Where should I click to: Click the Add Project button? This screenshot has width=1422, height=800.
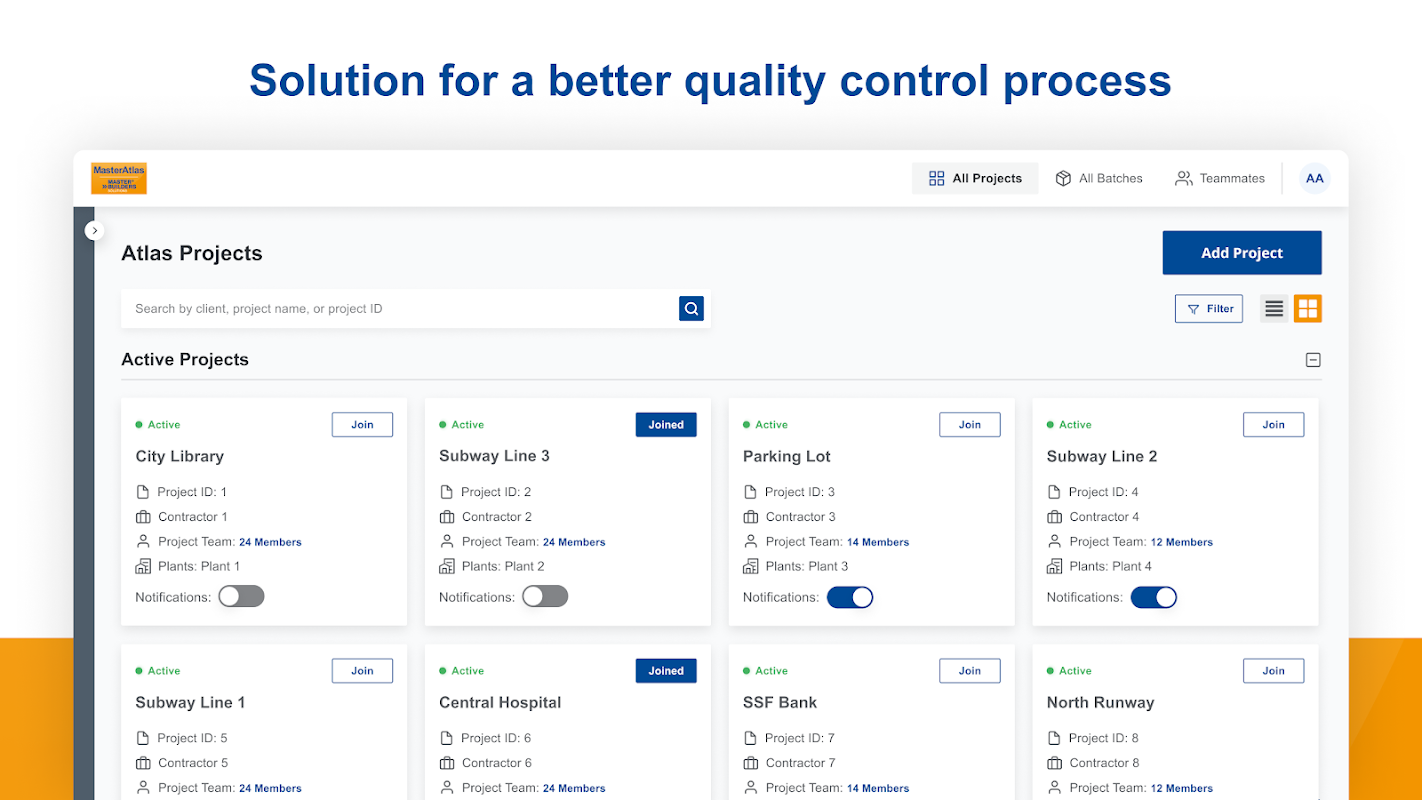pyautogui.click(x=1241, y=253)
